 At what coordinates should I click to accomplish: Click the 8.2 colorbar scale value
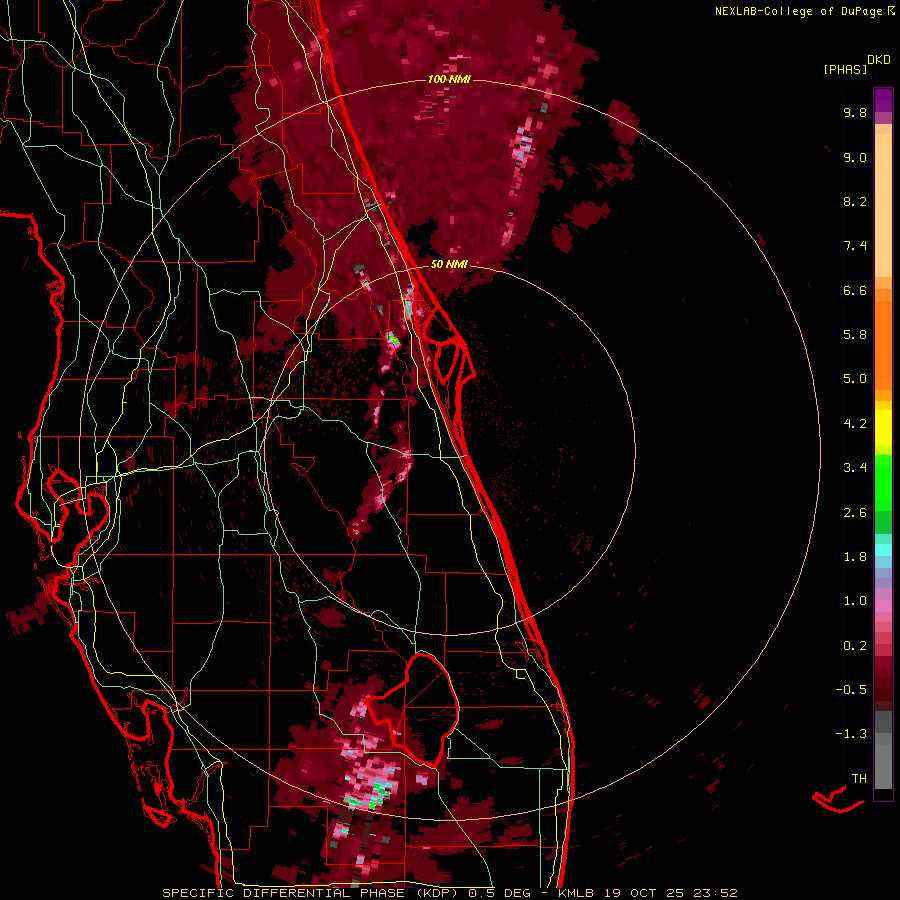tap(855, 201)
